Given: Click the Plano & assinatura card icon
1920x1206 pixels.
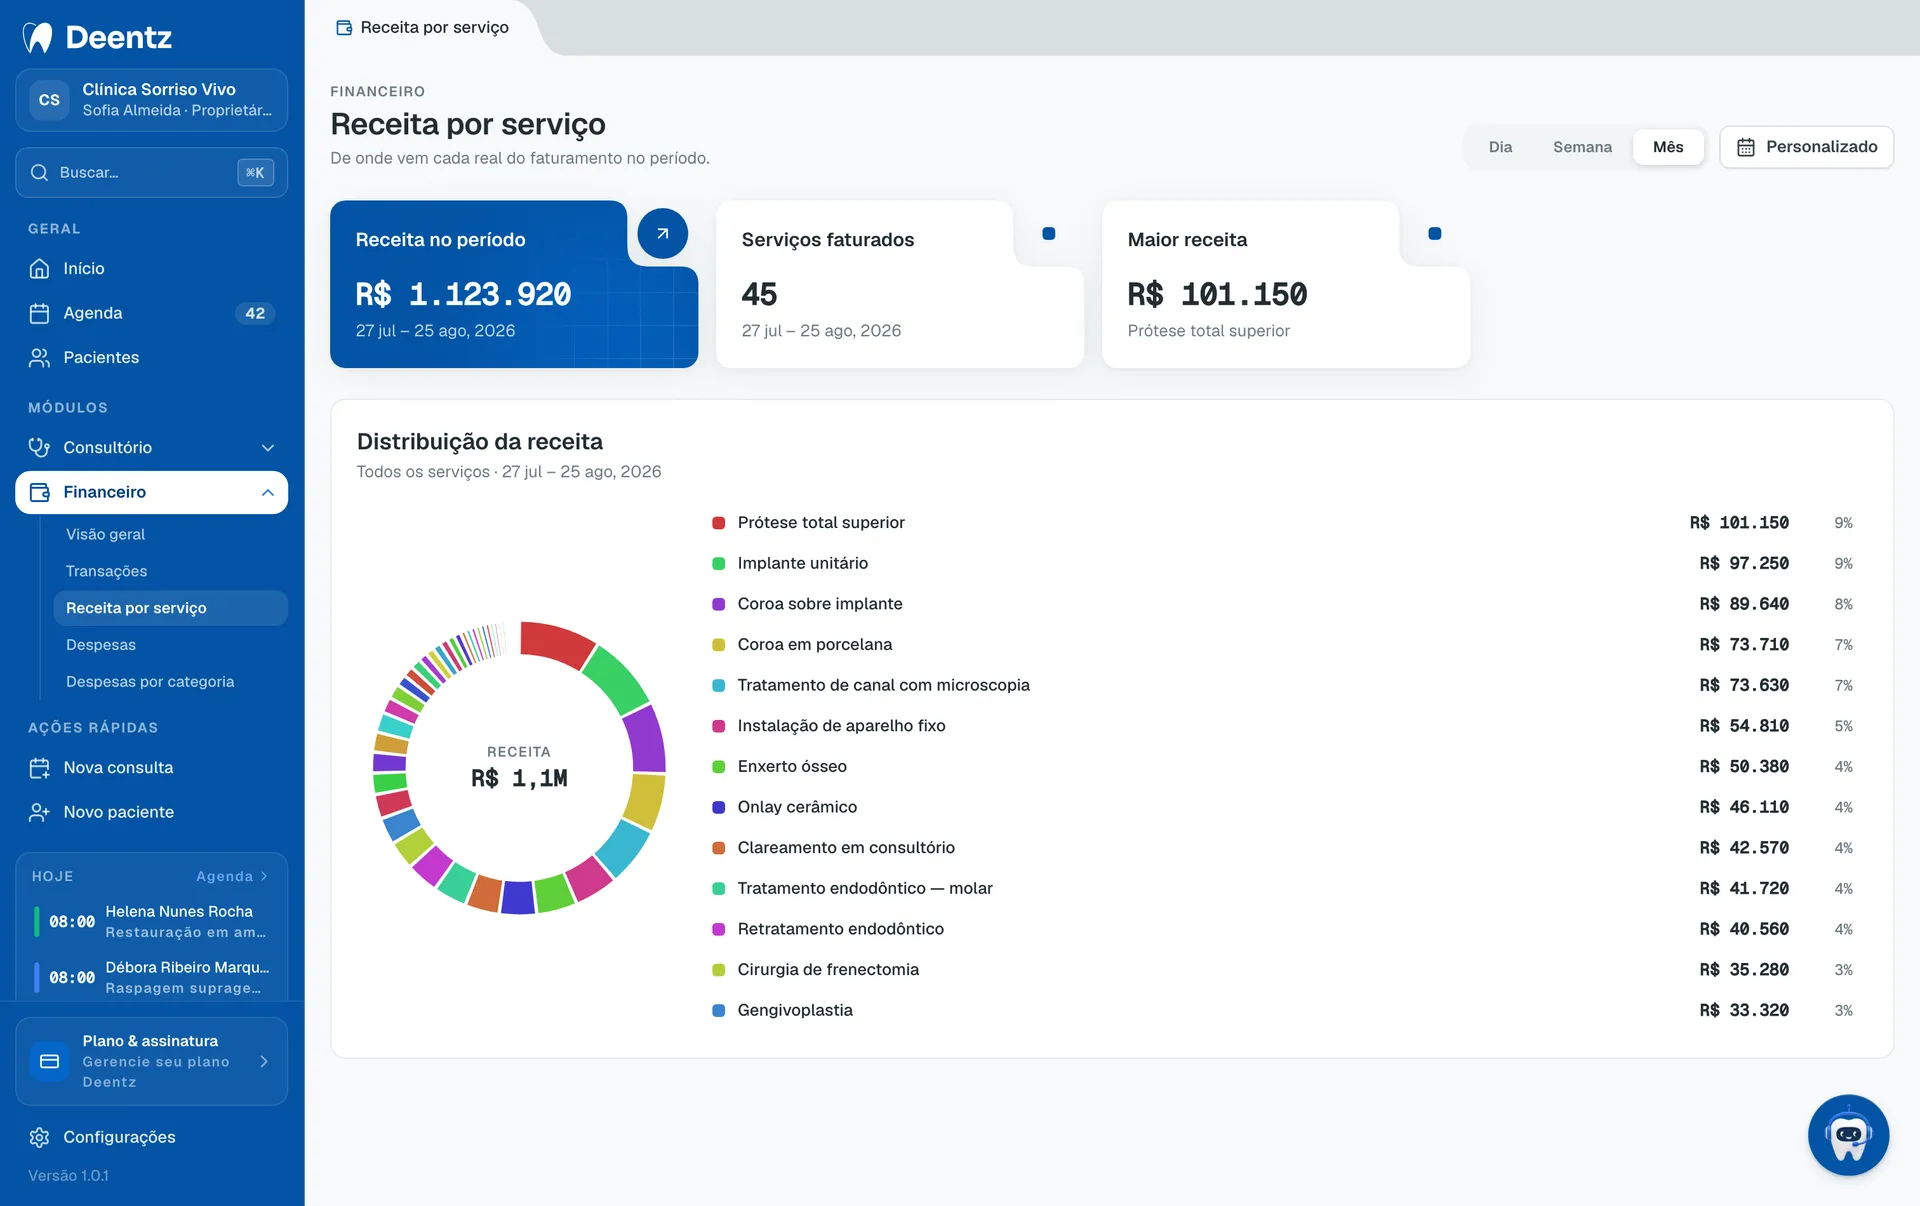Looking at the screenshot, I should (49, 1061).
